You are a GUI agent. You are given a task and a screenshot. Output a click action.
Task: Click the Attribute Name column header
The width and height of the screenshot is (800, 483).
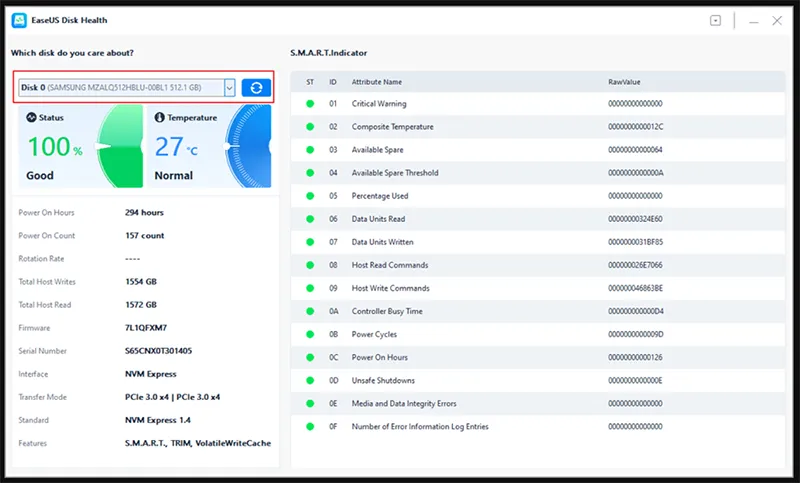click(377, 82)
